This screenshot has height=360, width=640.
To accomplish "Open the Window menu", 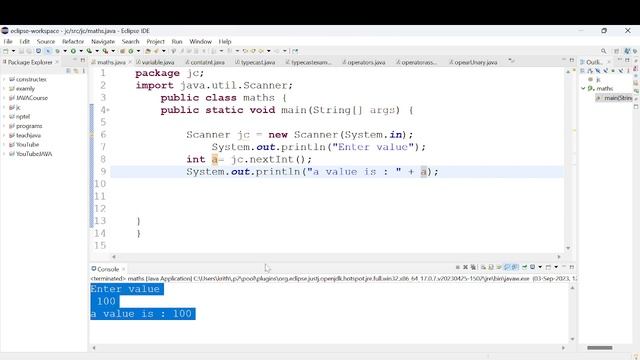I will tap(200, 41).
